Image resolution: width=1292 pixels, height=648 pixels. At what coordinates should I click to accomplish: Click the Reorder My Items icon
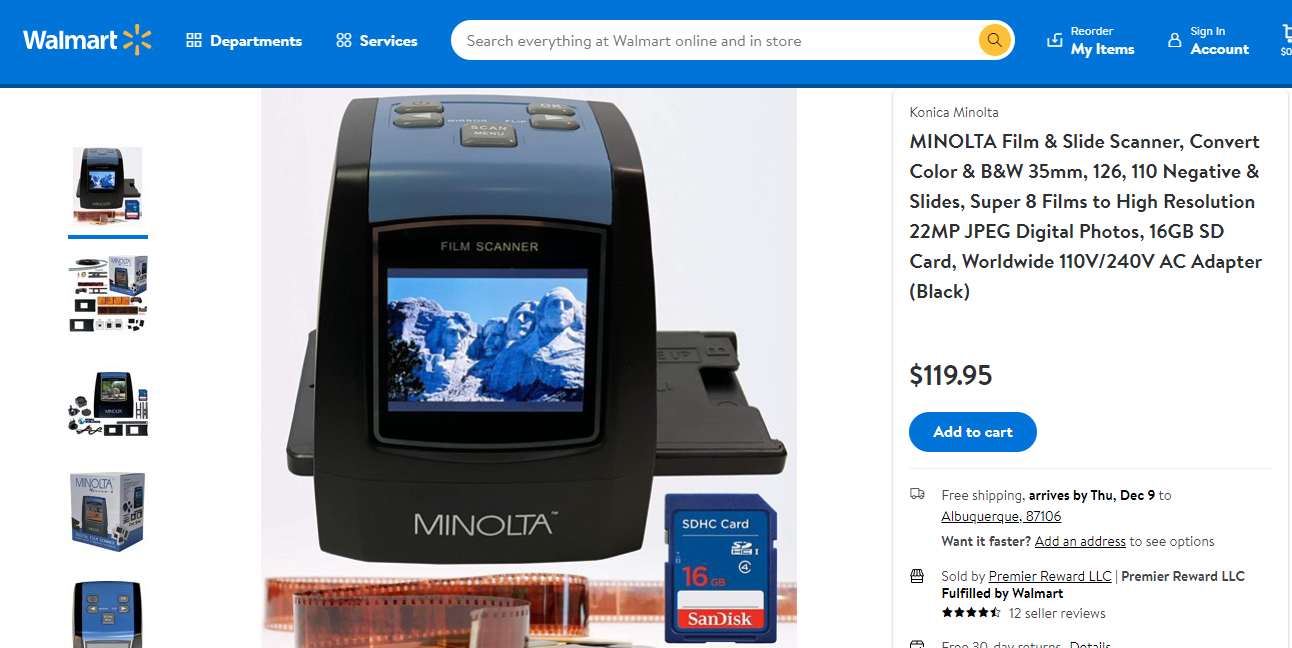click(1055, 40)
